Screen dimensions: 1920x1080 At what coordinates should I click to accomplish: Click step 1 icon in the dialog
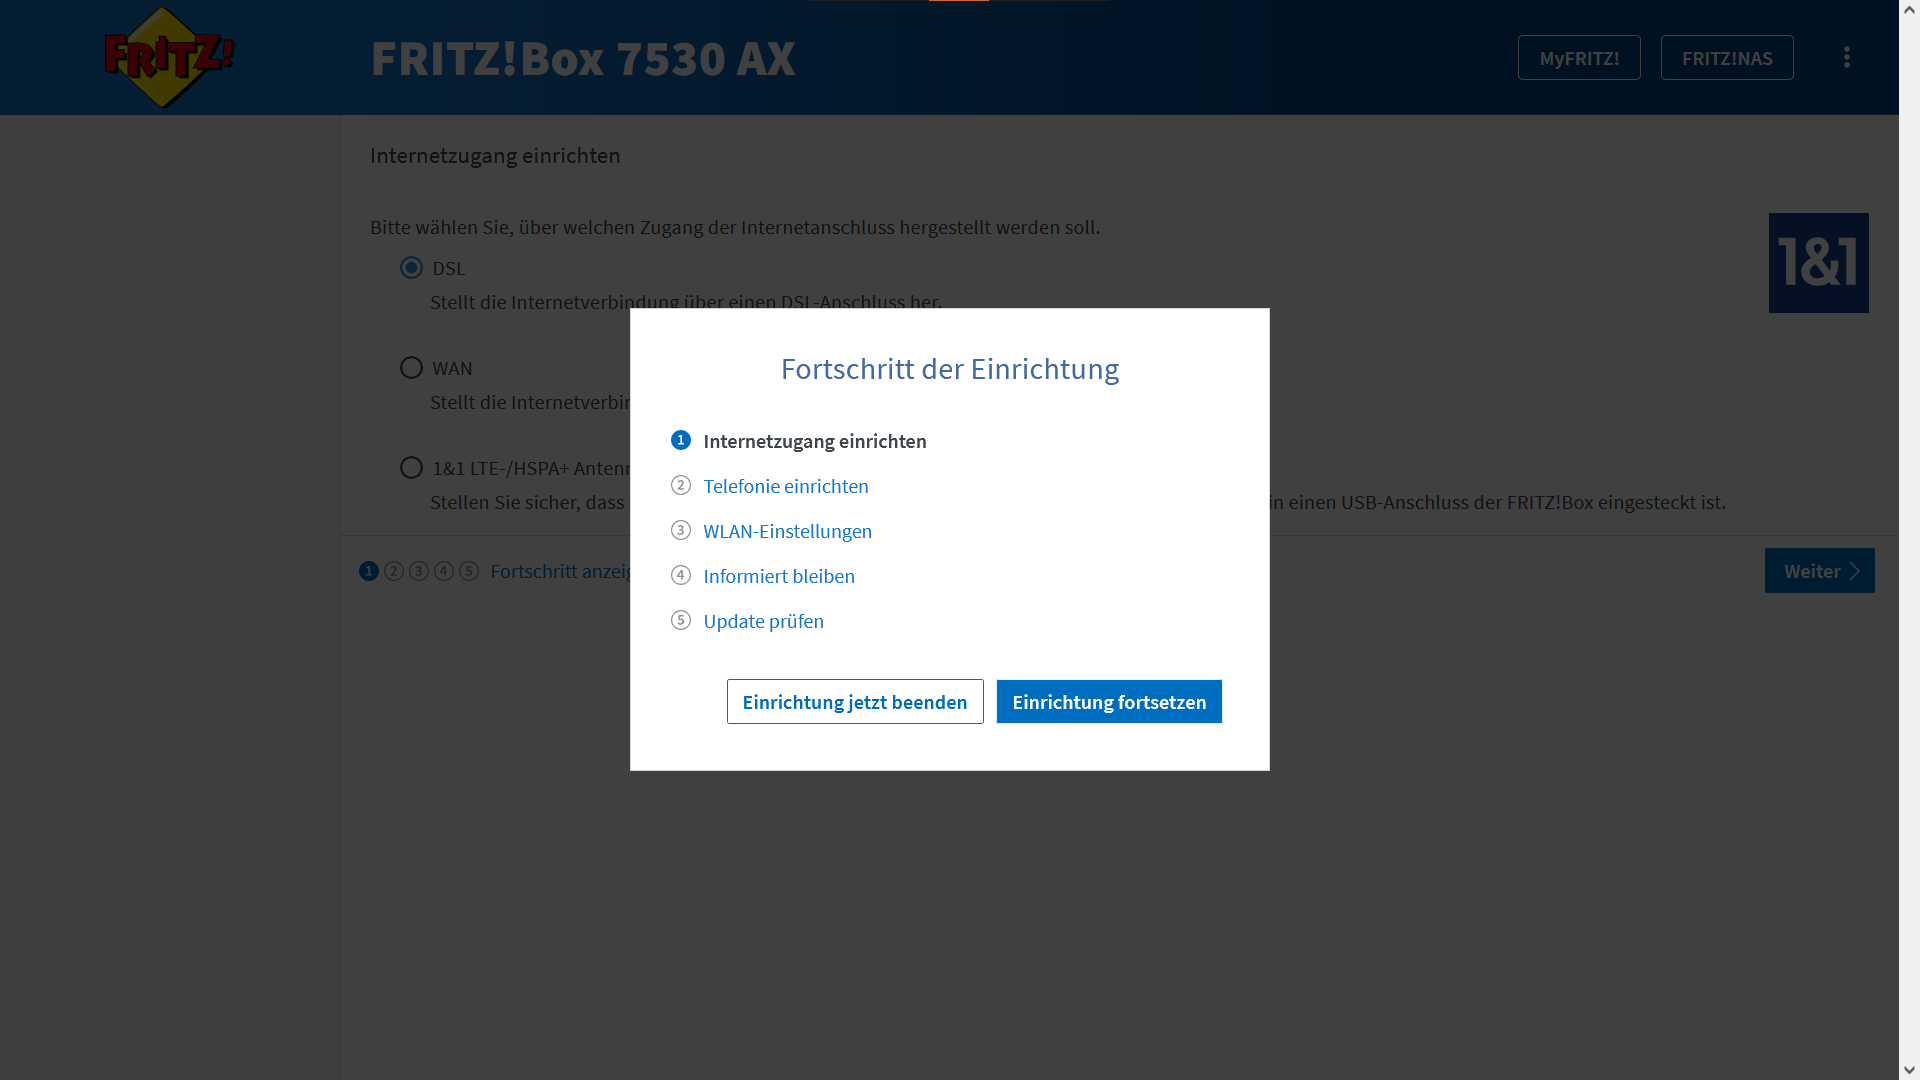(681, 440)
